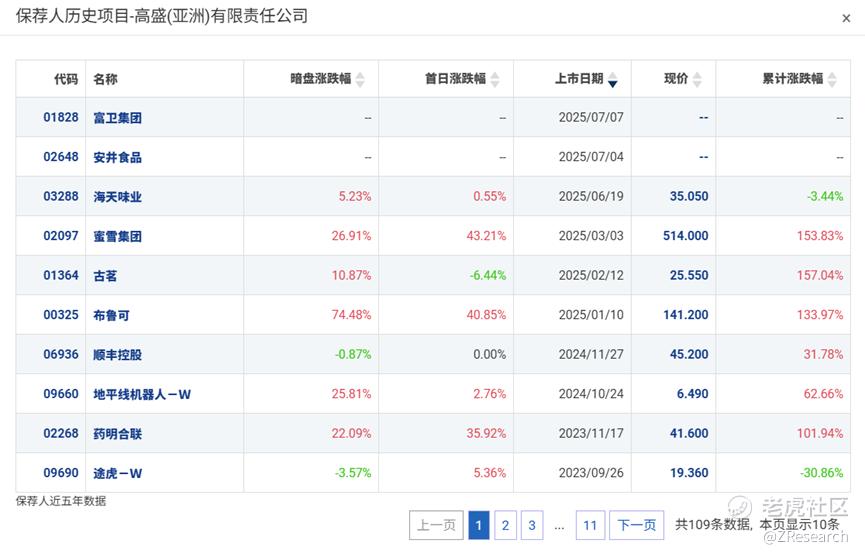
Task: Click first-day change -6.44% for 古茗
Action: 488,275
